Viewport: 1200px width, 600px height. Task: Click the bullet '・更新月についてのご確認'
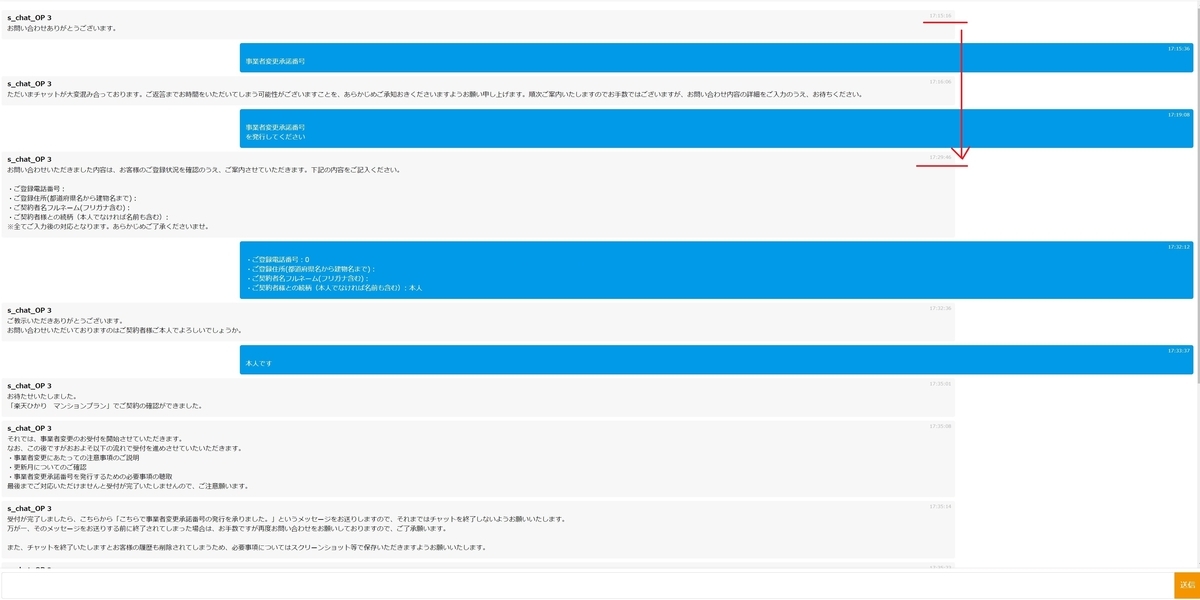tap(47, 467)
